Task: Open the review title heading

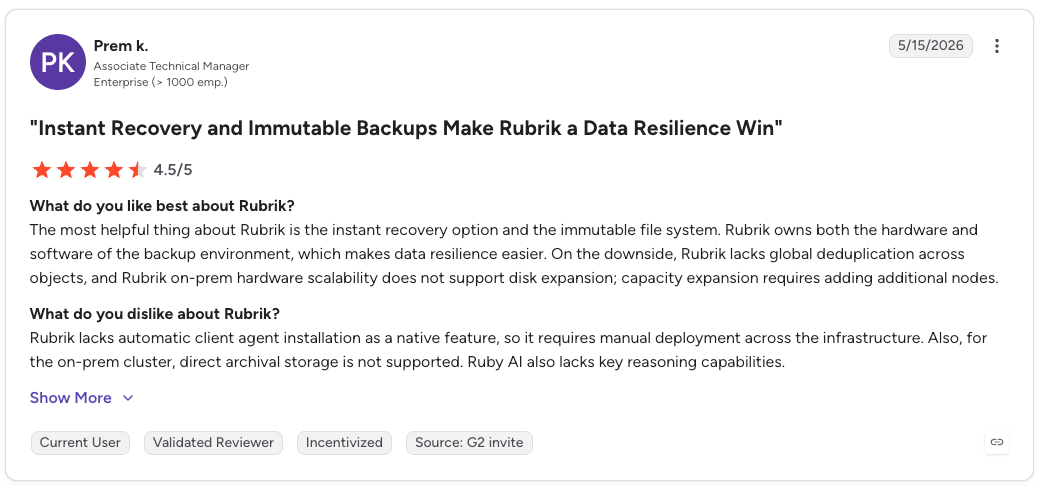Action: [x=406, y=128]
